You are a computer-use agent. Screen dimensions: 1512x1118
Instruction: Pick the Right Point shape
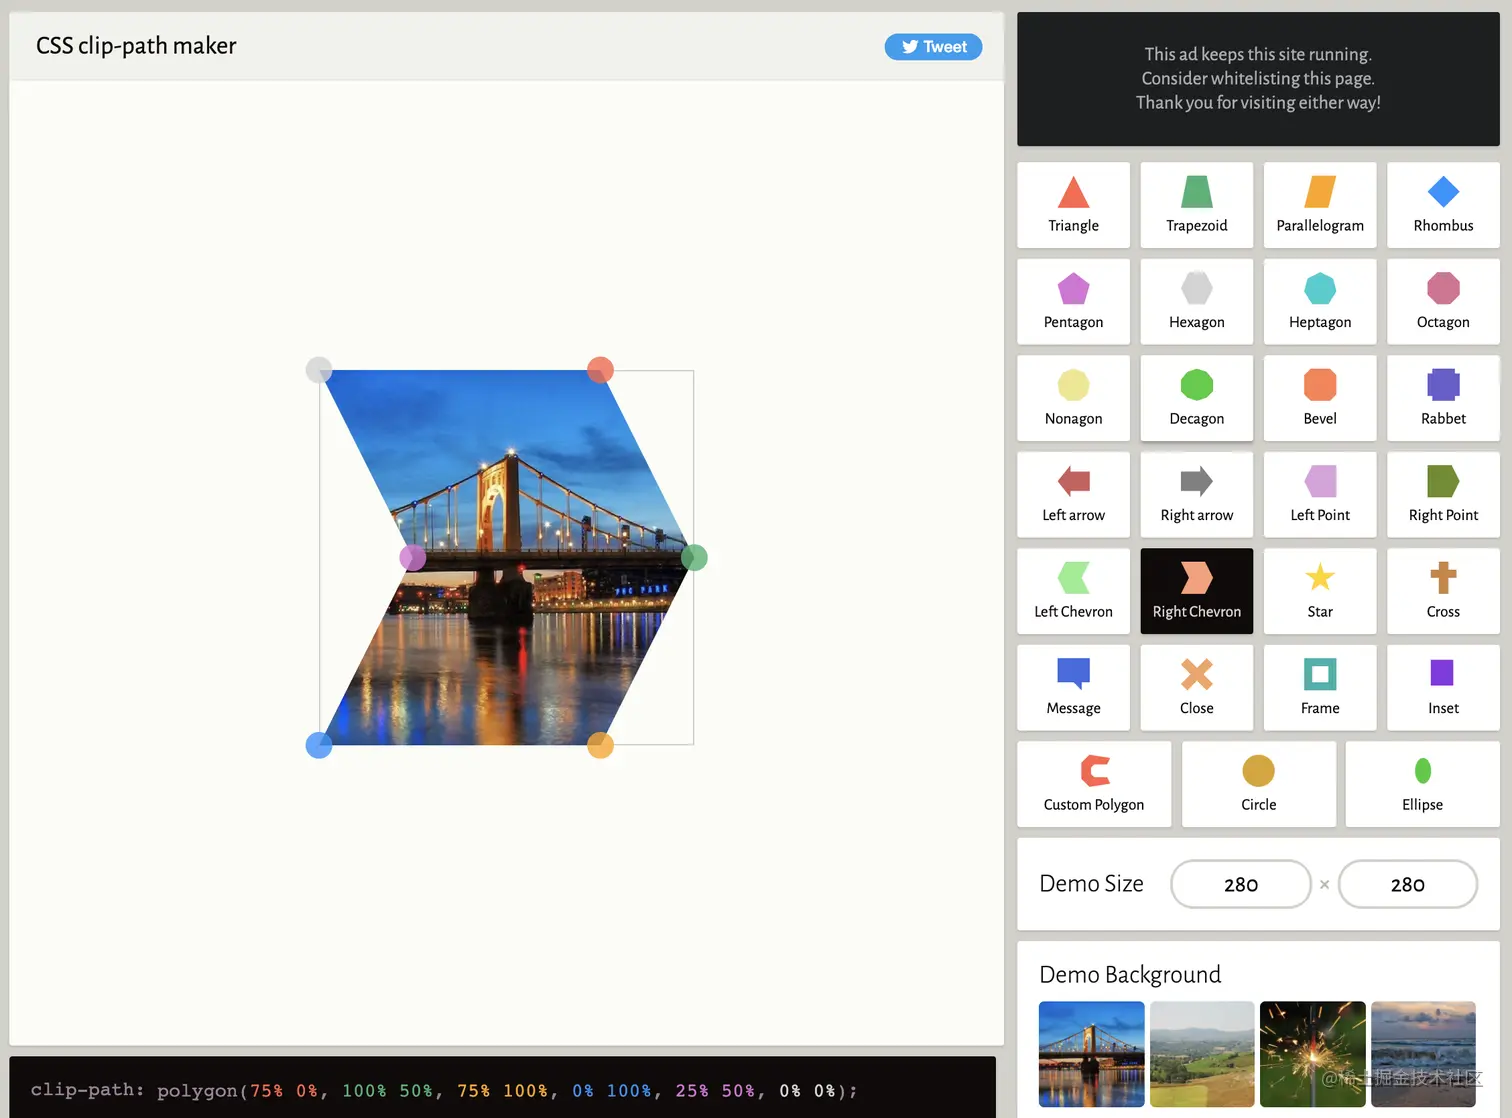point(1443,494)
